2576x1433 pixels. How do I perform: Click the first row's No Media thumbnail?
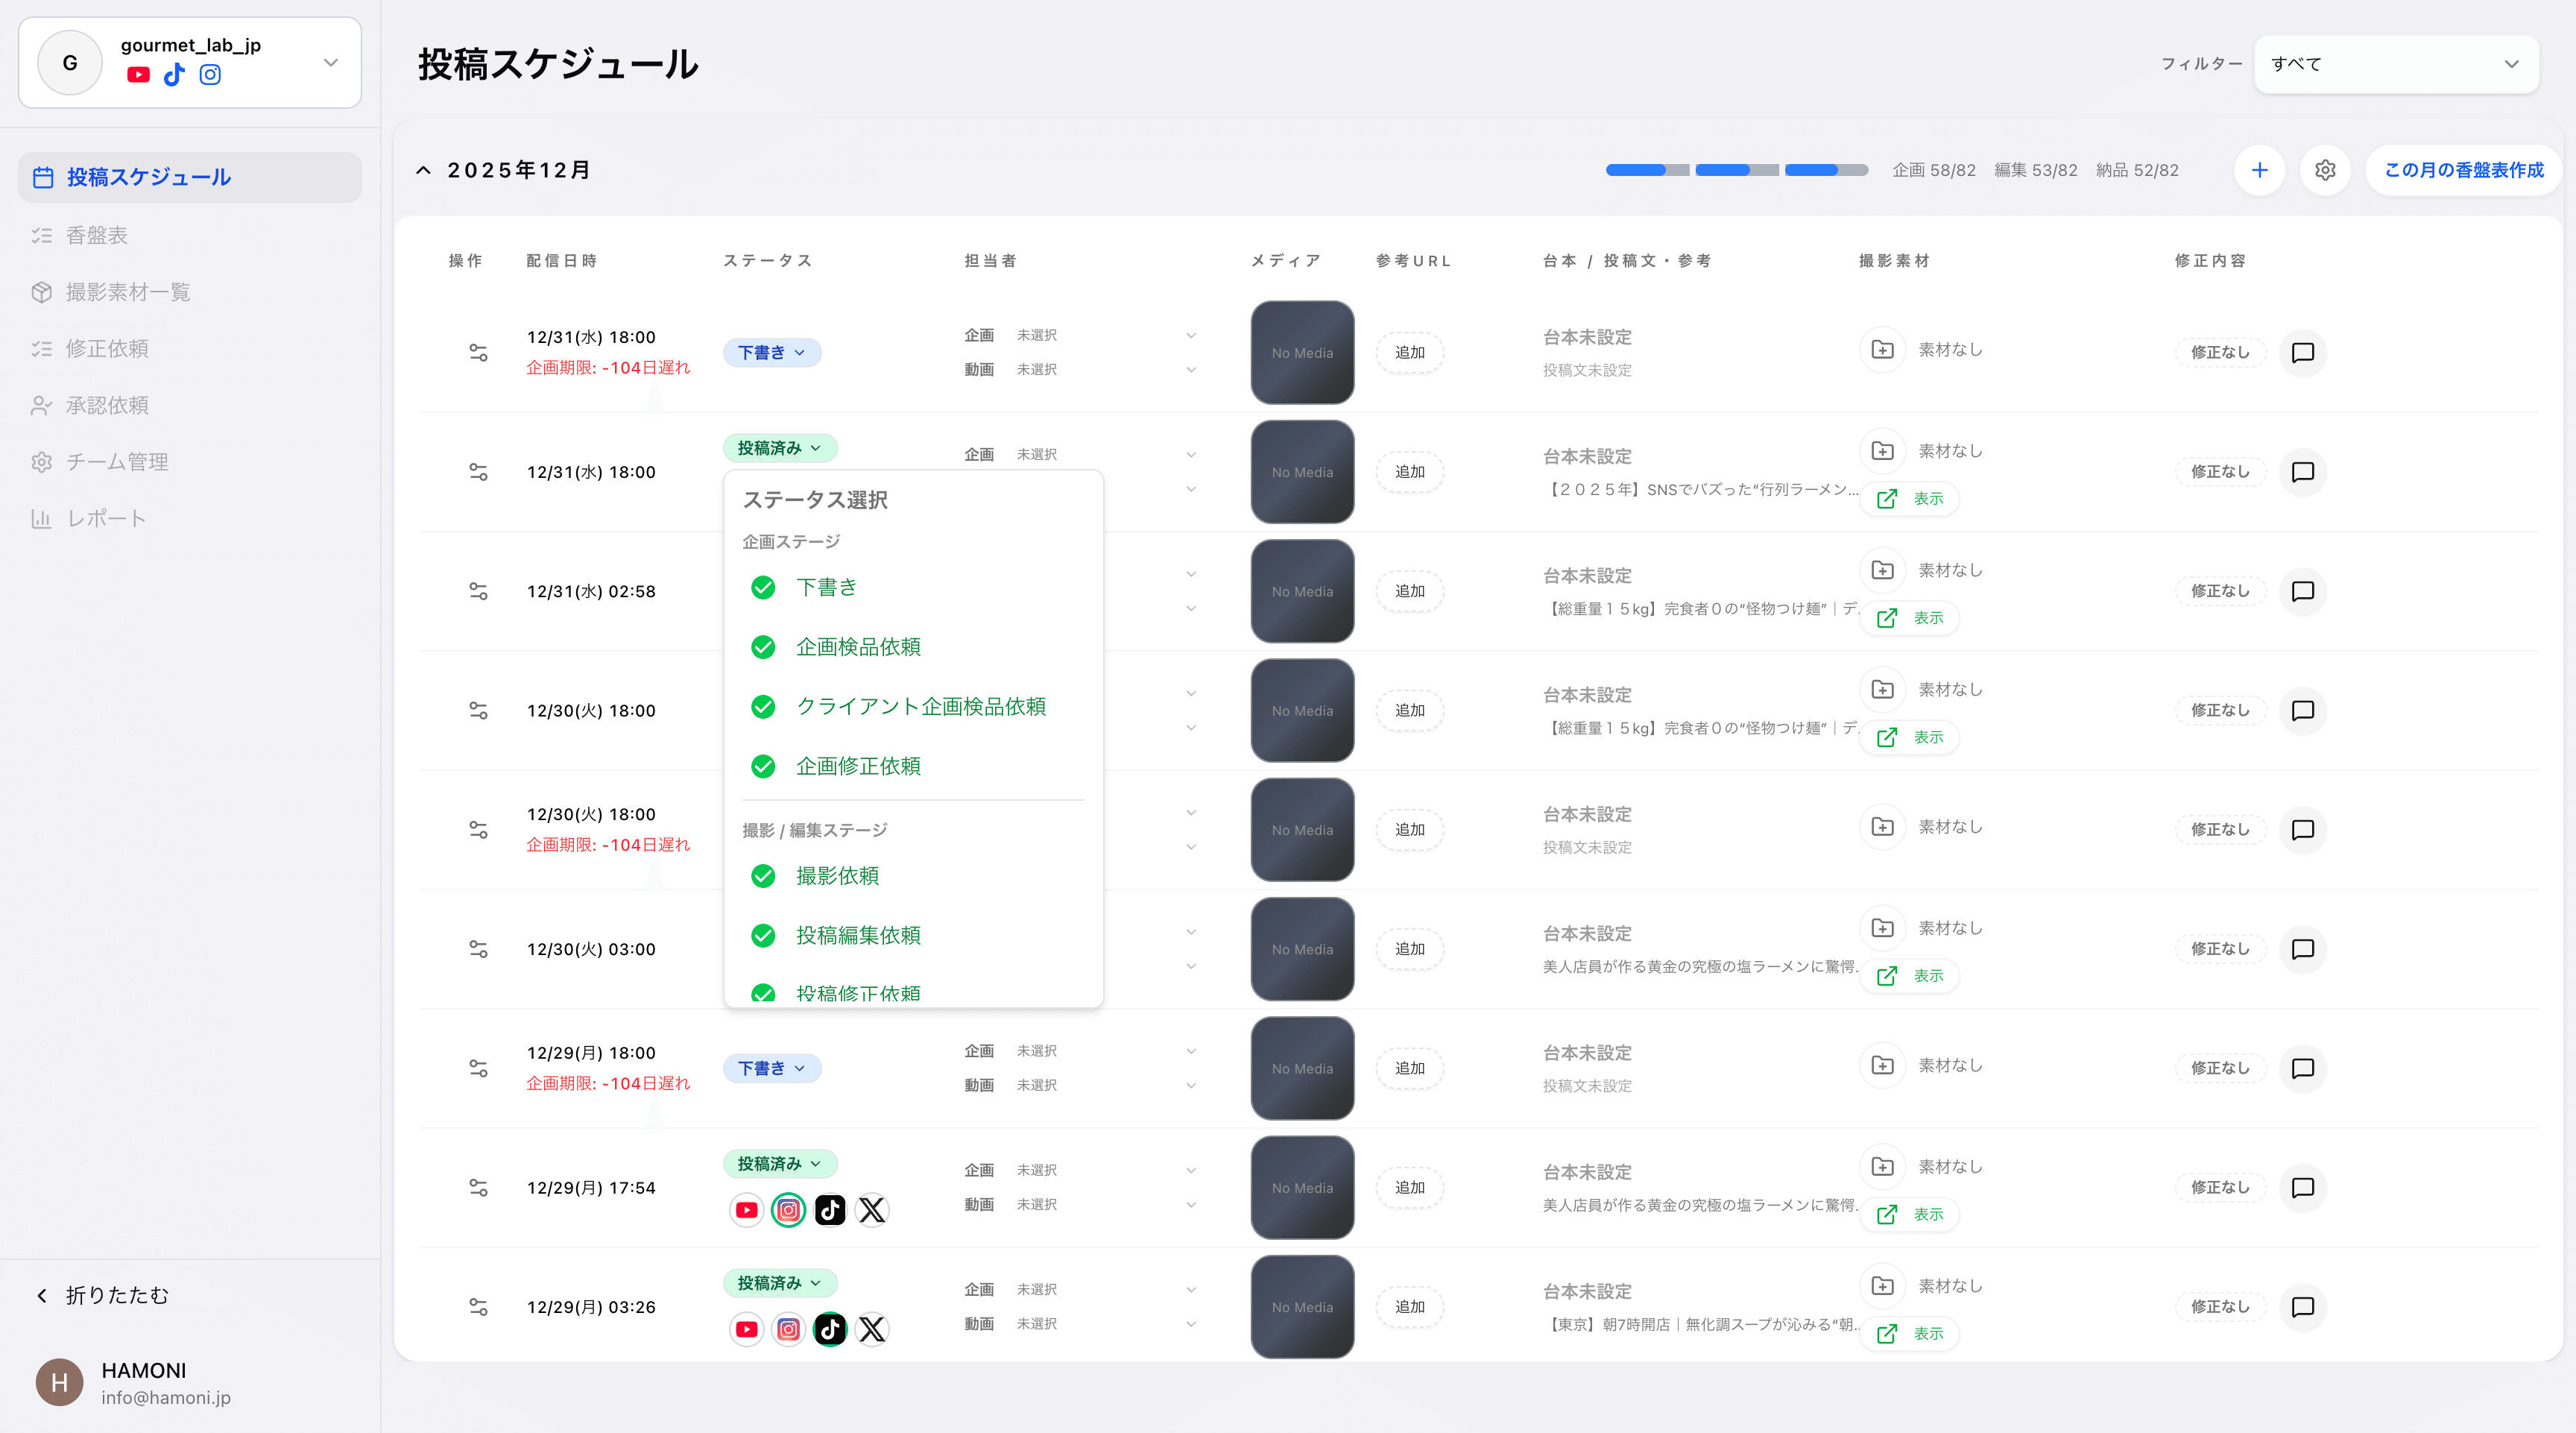[1302, 352]
